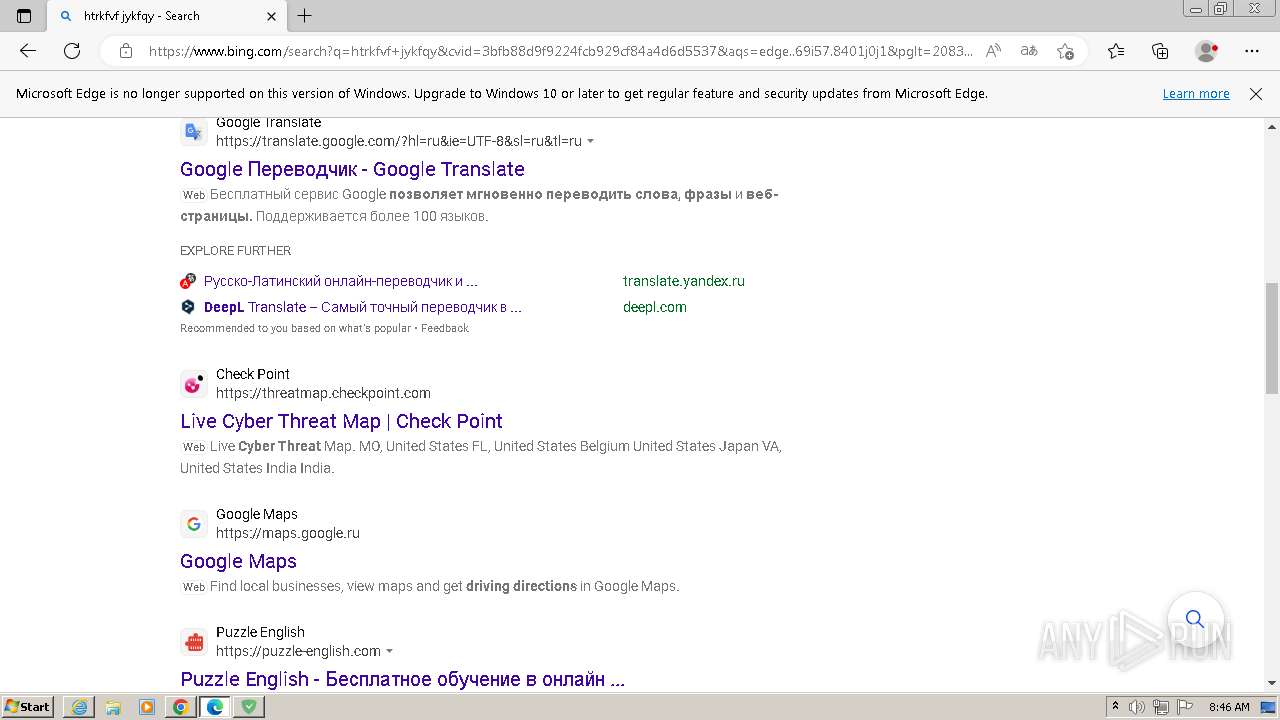The image size is (1280, 720).
Task: Click the Puzzle English favicon
Action: click(194, 642)
